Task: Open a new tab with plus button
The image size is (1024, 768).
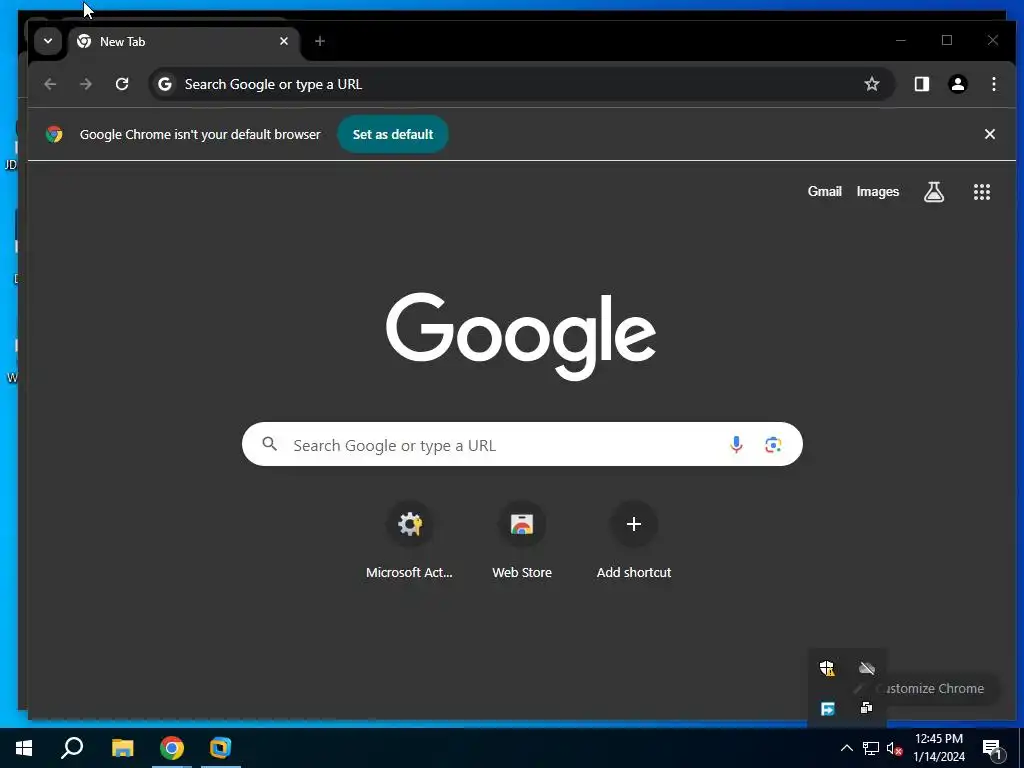Action: [319, 41]
